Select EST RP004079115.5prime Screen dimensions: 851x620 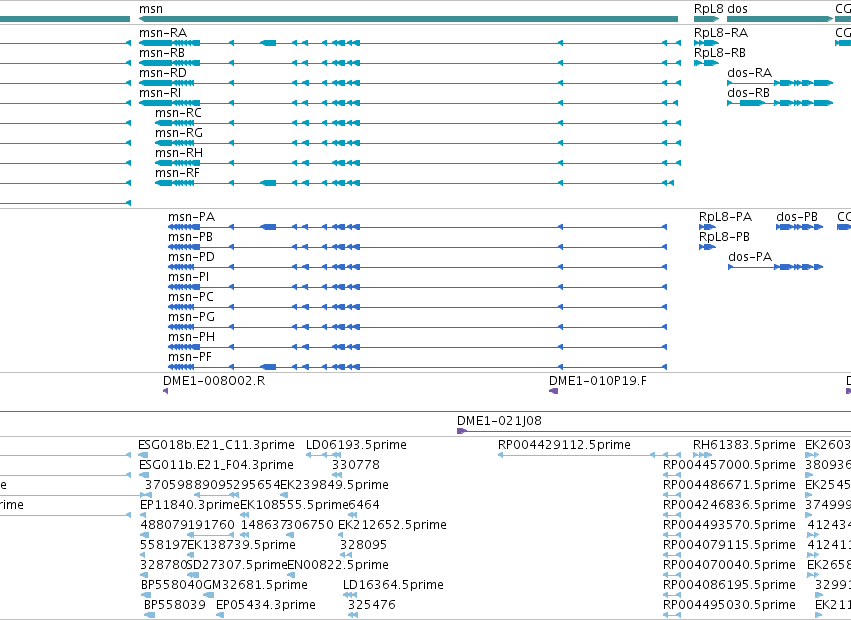729,545
